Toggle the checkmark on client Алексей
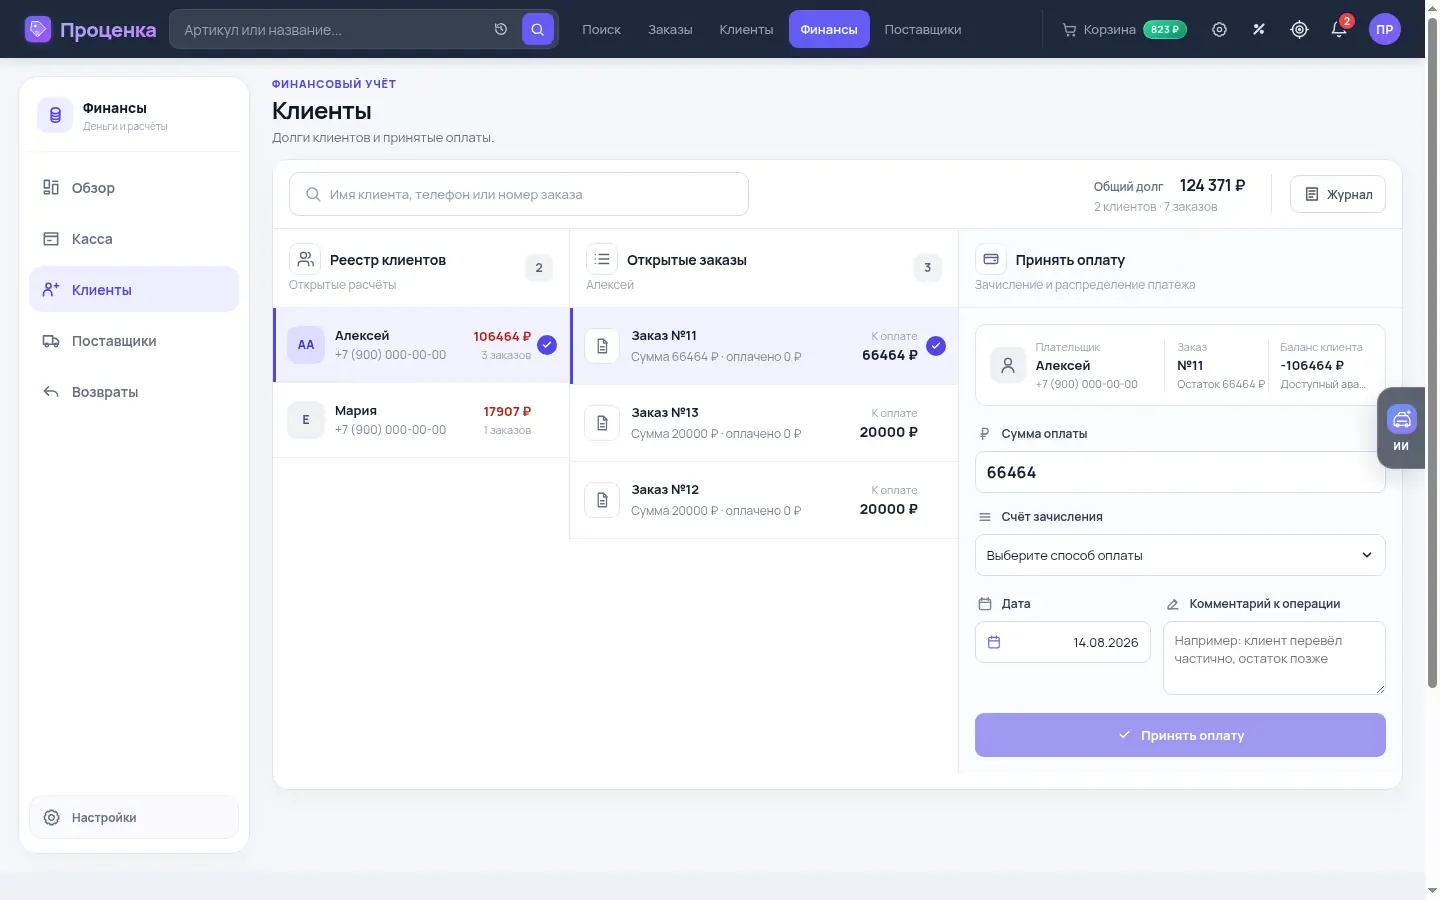This screenshot has width=1440, height=900. [547, 345]
